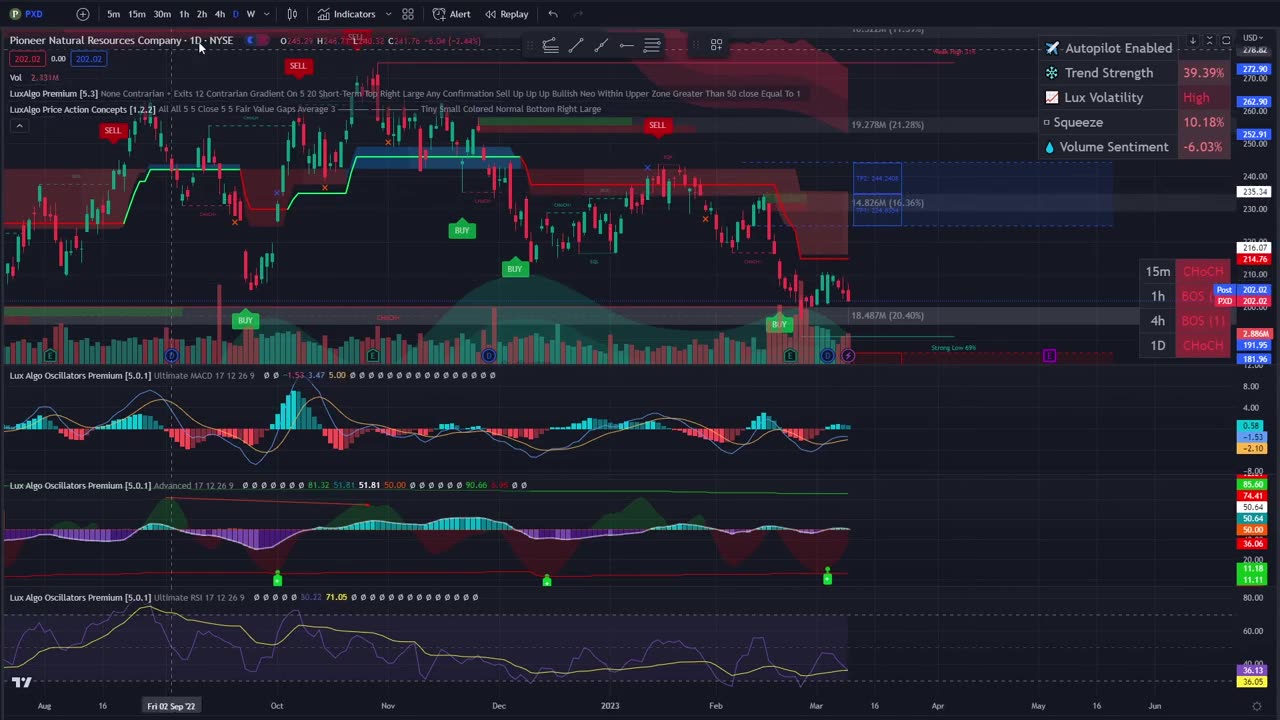This screenshot has width=1280, height=720.
Task: Open chart settings gear at bottom-right
Action: pos(1257,706)
